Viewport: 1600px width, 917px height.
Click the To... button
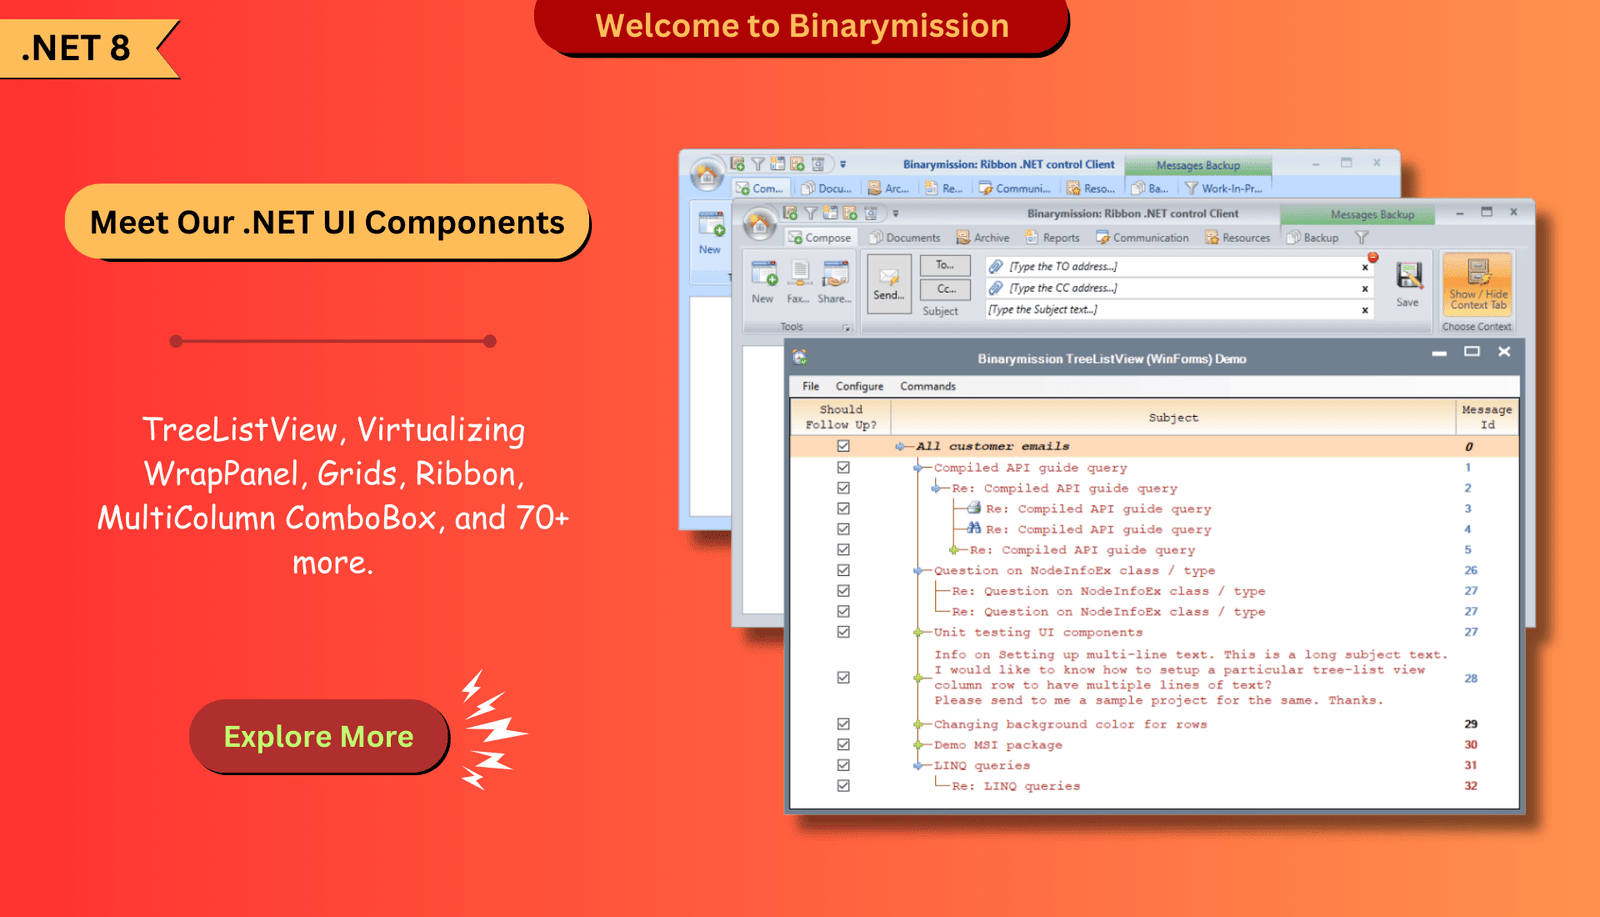[x=945, y=265]
